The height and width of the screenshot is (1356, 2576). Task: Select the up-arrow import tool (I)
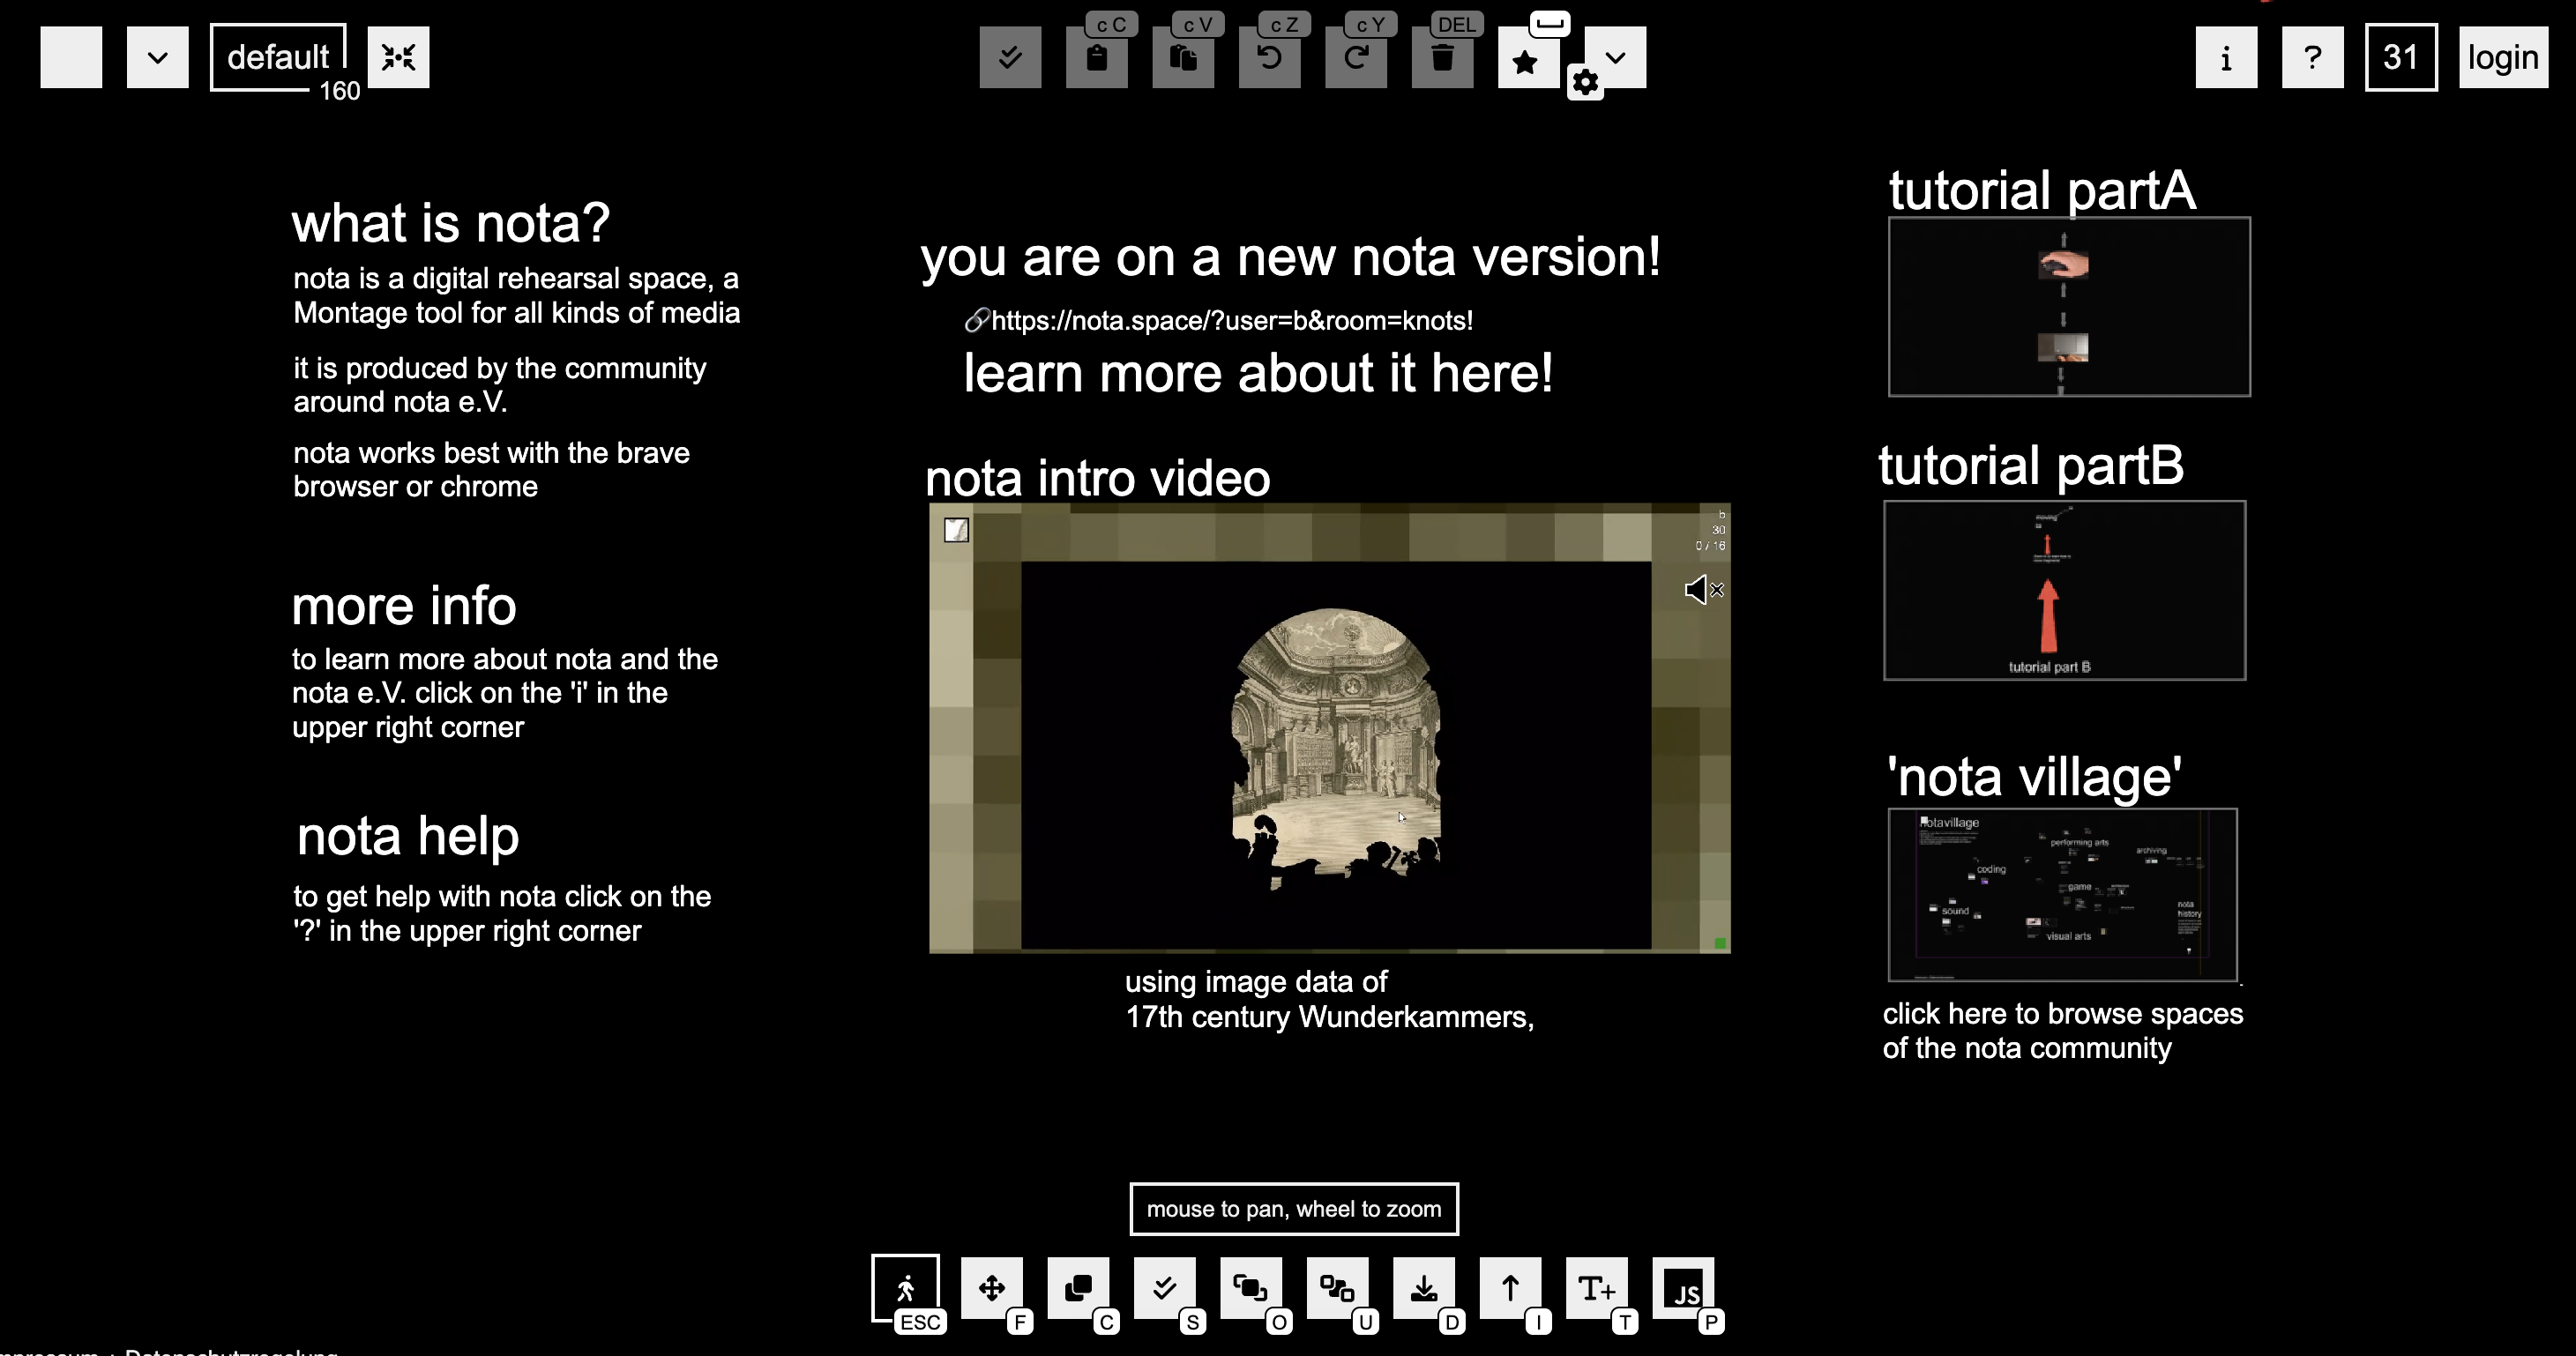click(1511, 1288)
